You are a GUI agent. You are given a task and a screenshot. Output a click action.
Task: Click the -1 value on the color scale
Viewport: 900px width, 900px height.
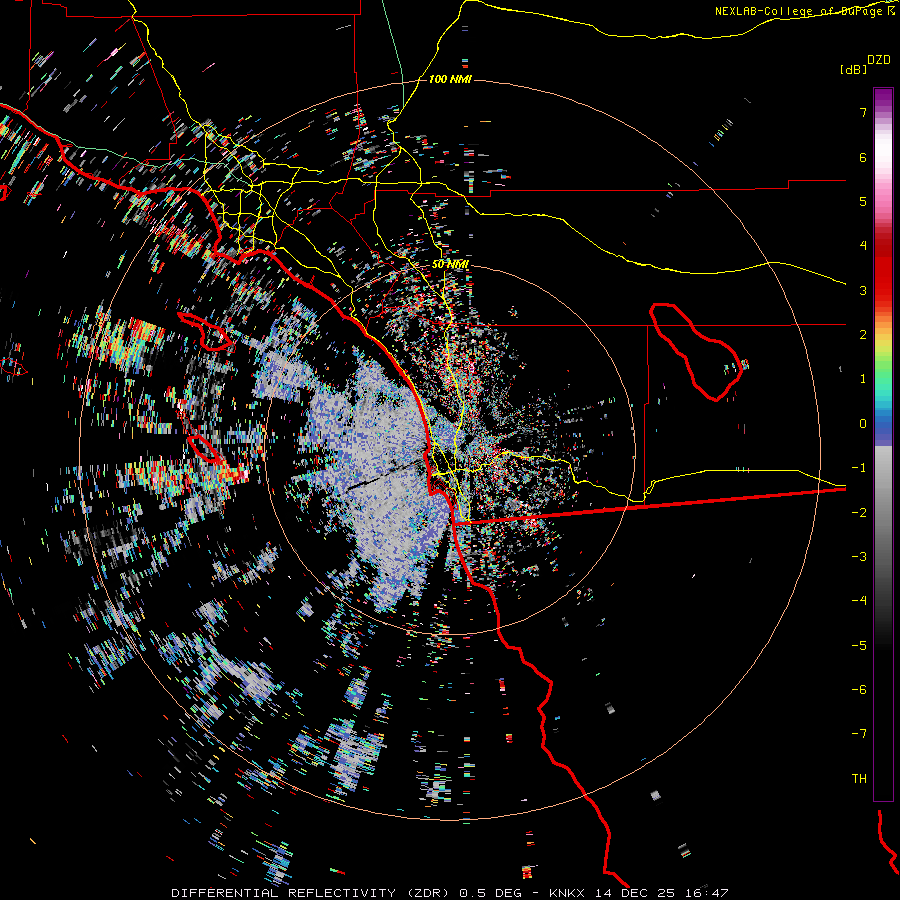click(859, 468)
